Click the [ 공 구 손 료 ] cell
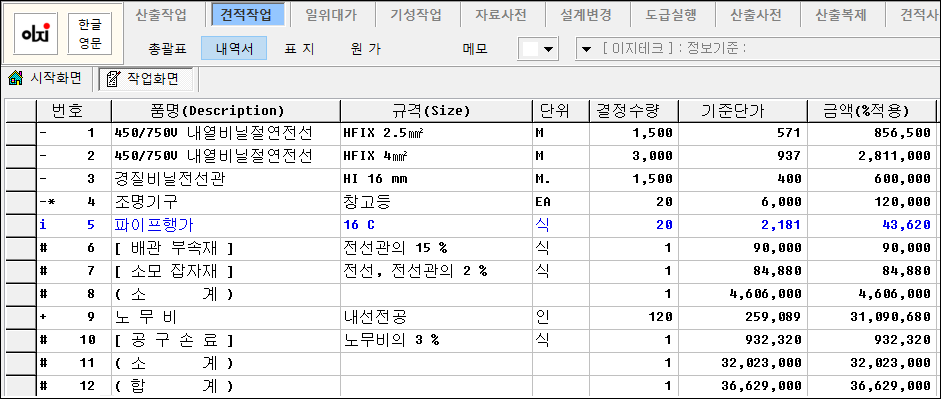Image resolution: width=941 pixels, height=399 pixels. (x=226, y=340)
